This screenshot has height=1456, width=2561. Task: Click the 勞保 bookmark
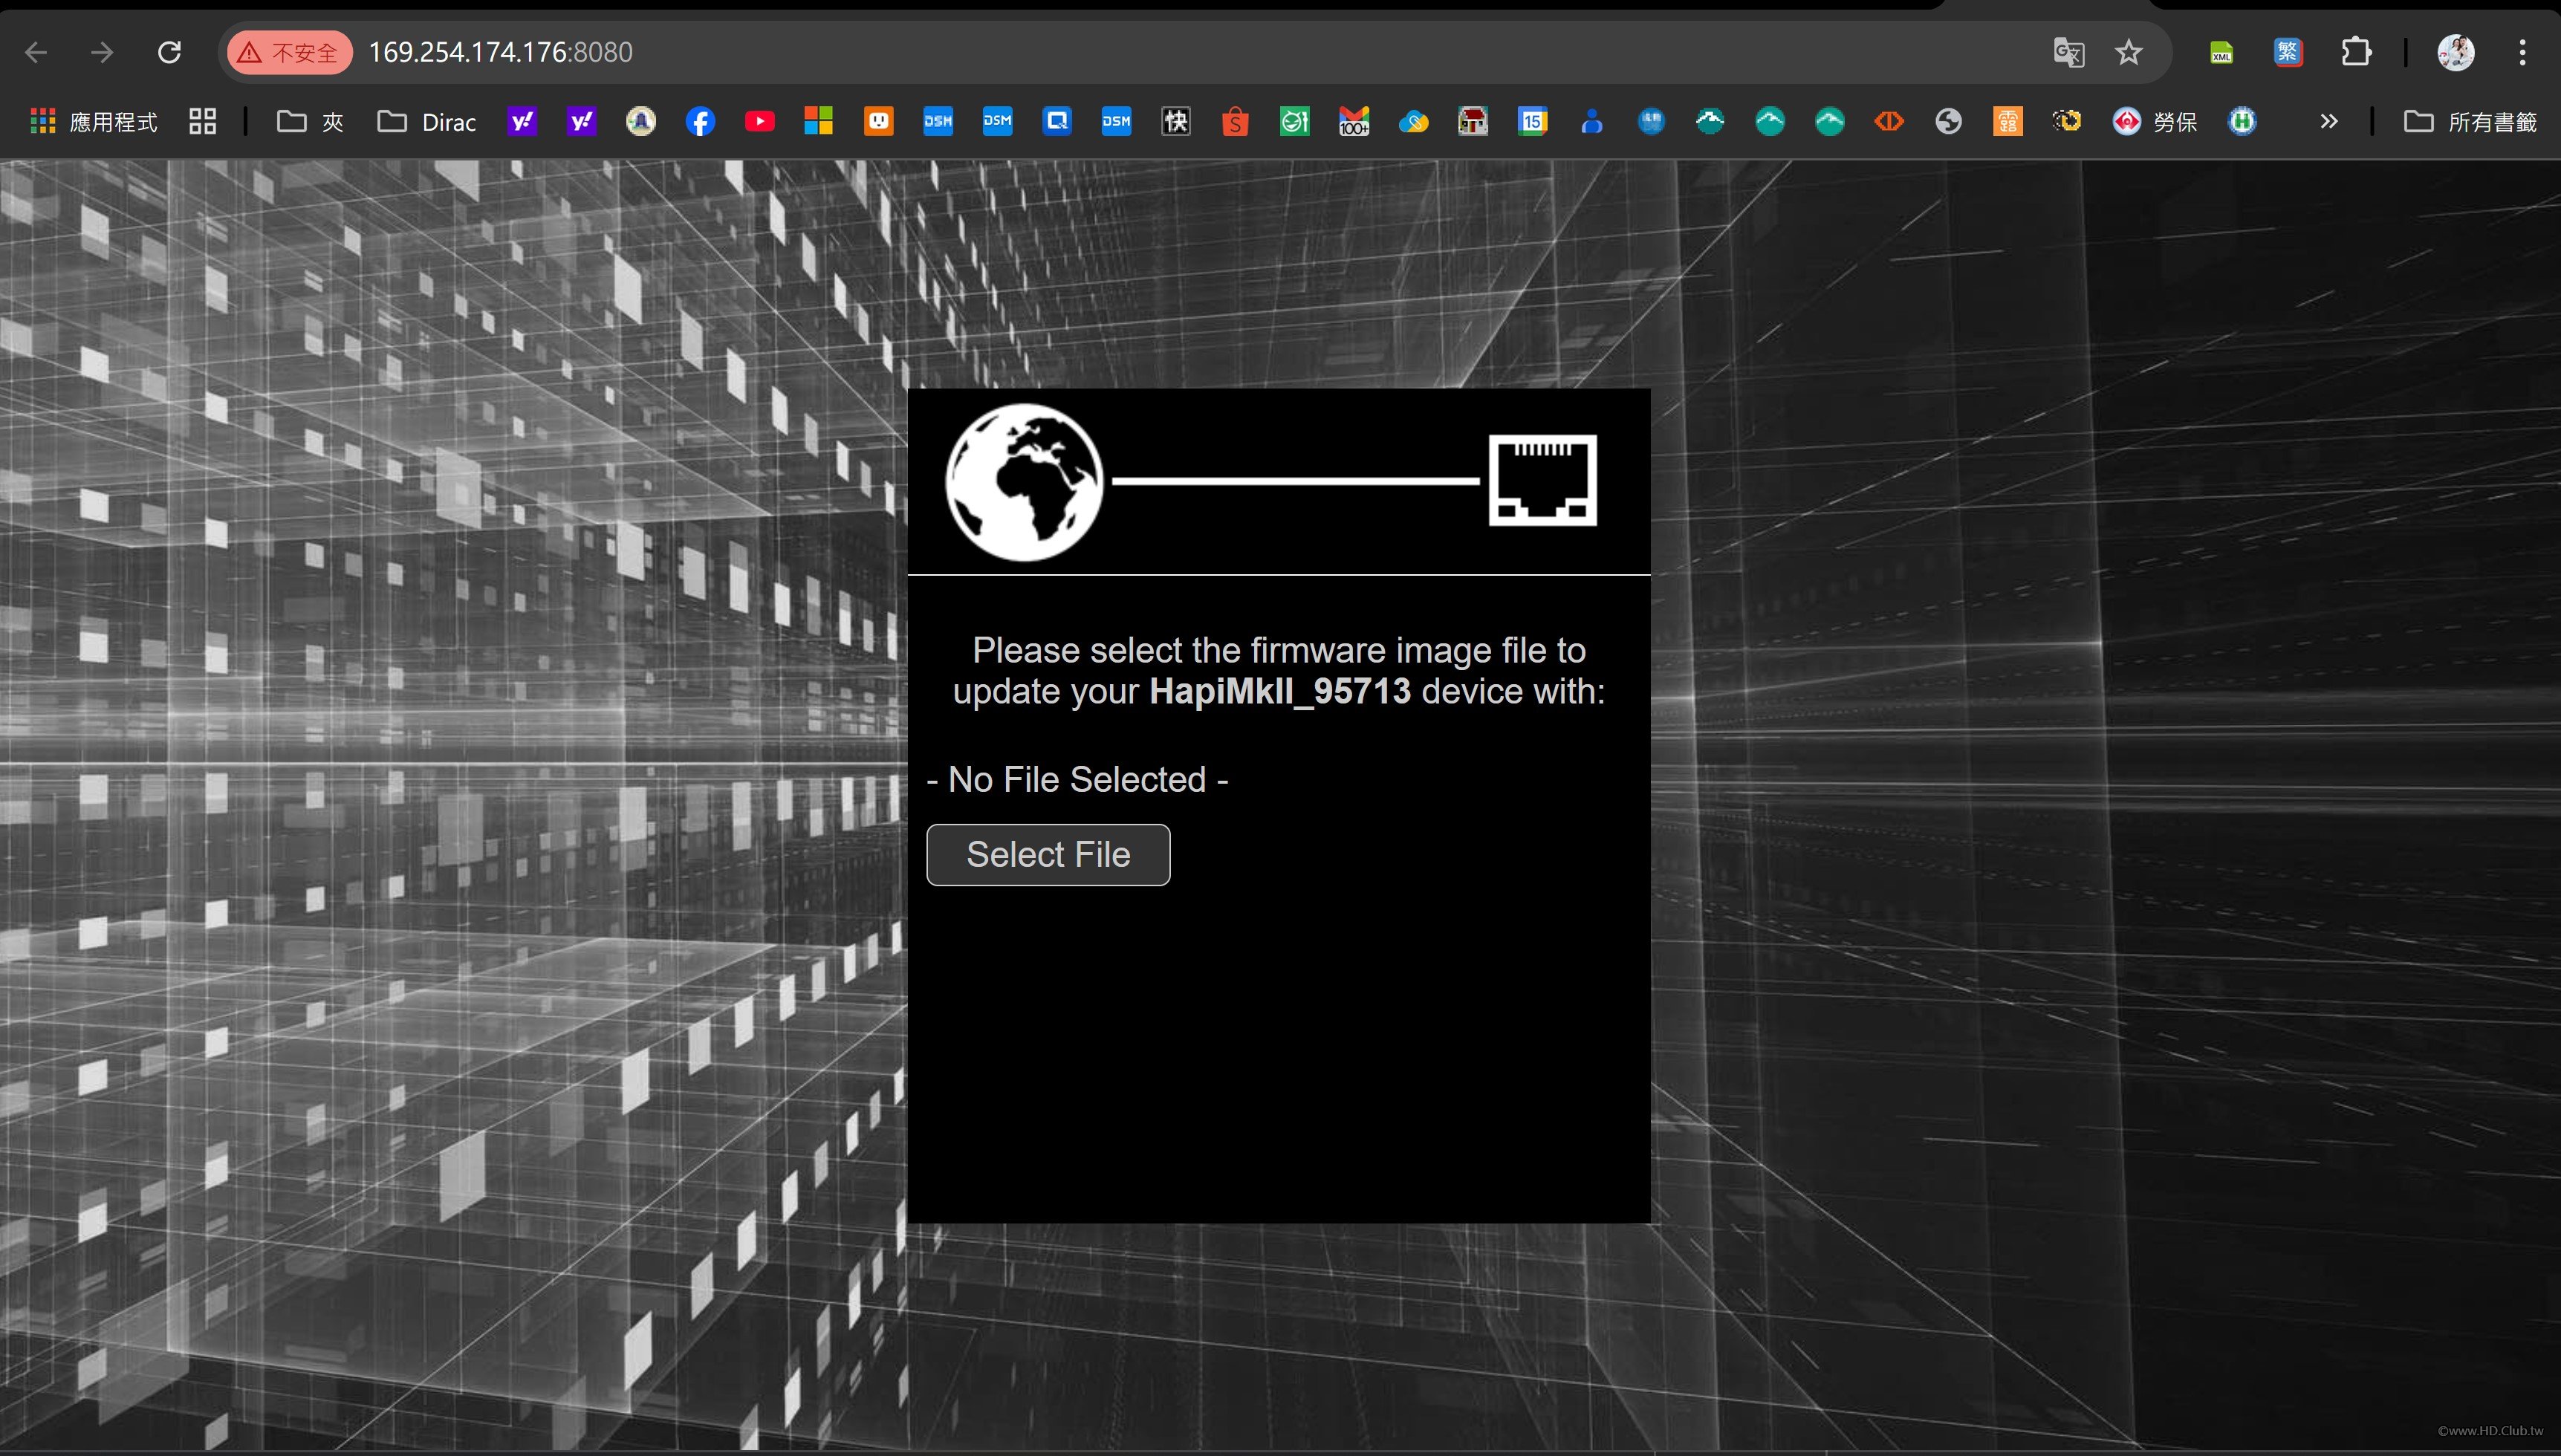[x=2155, y=122]
